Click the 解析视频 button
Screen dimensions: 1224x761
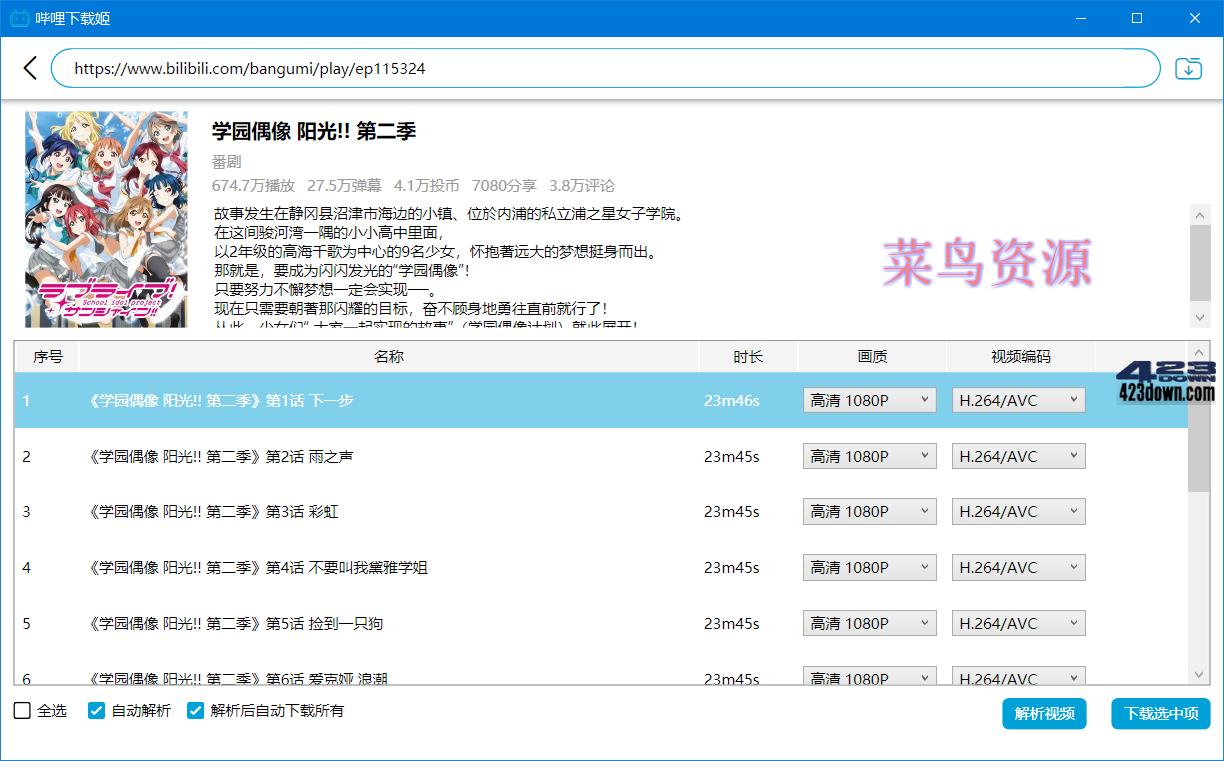[1044, 714]
